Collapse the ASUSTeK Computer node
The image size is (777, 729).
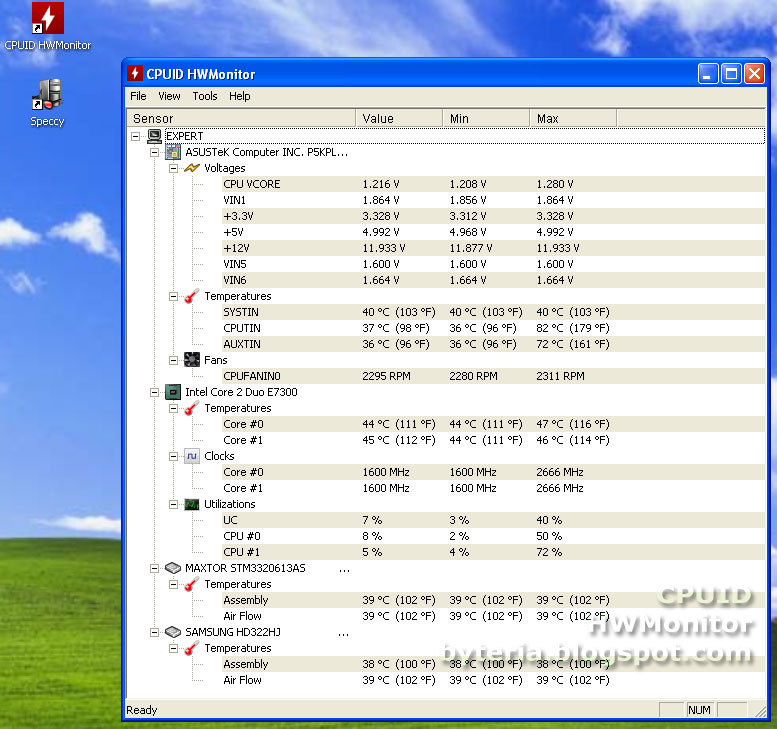pyautogui.click(x=155, y=152)
